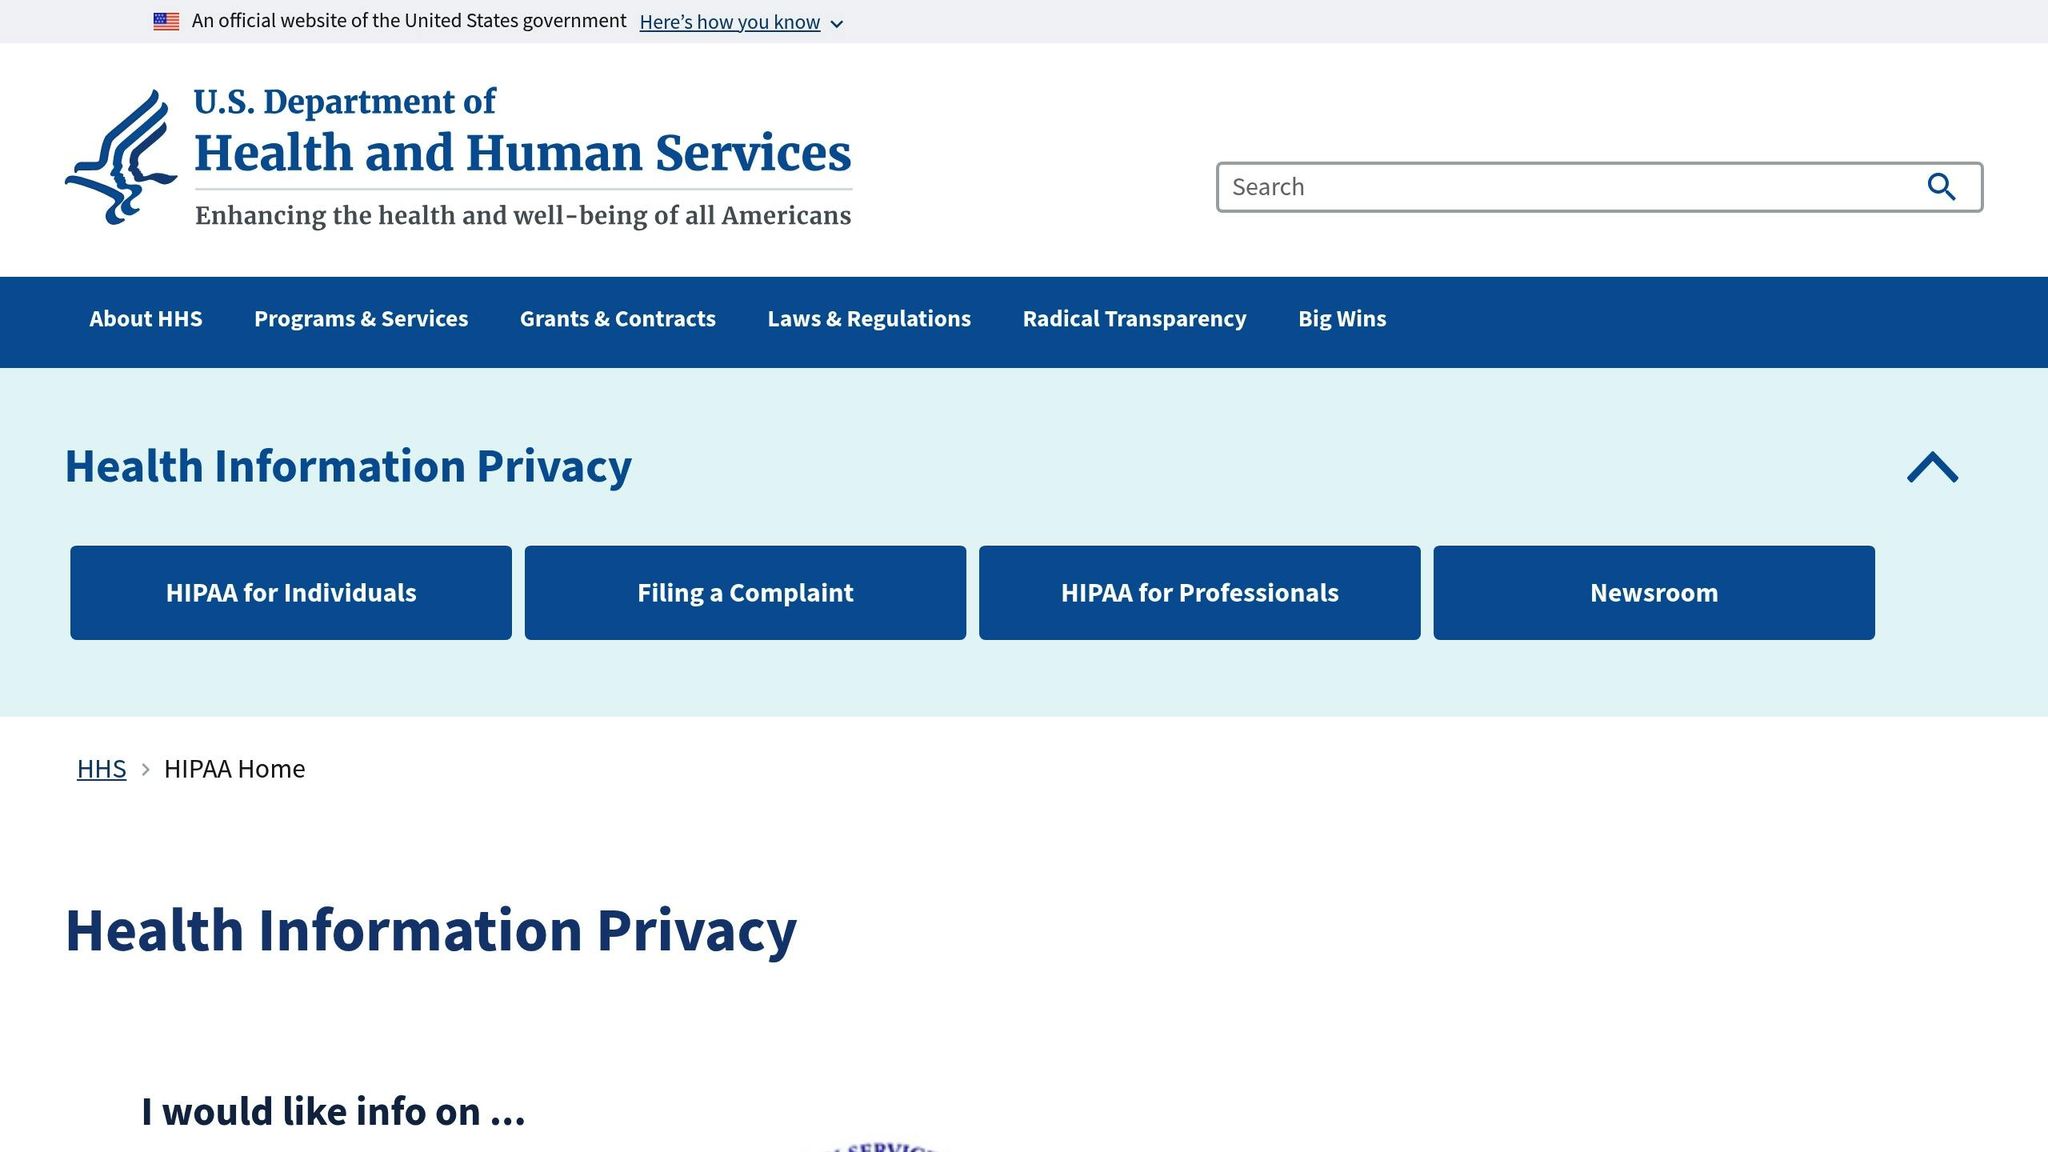Expand the Here's how you know disclosure
Screen dimensions: 2048x1152
coord(730,21)
